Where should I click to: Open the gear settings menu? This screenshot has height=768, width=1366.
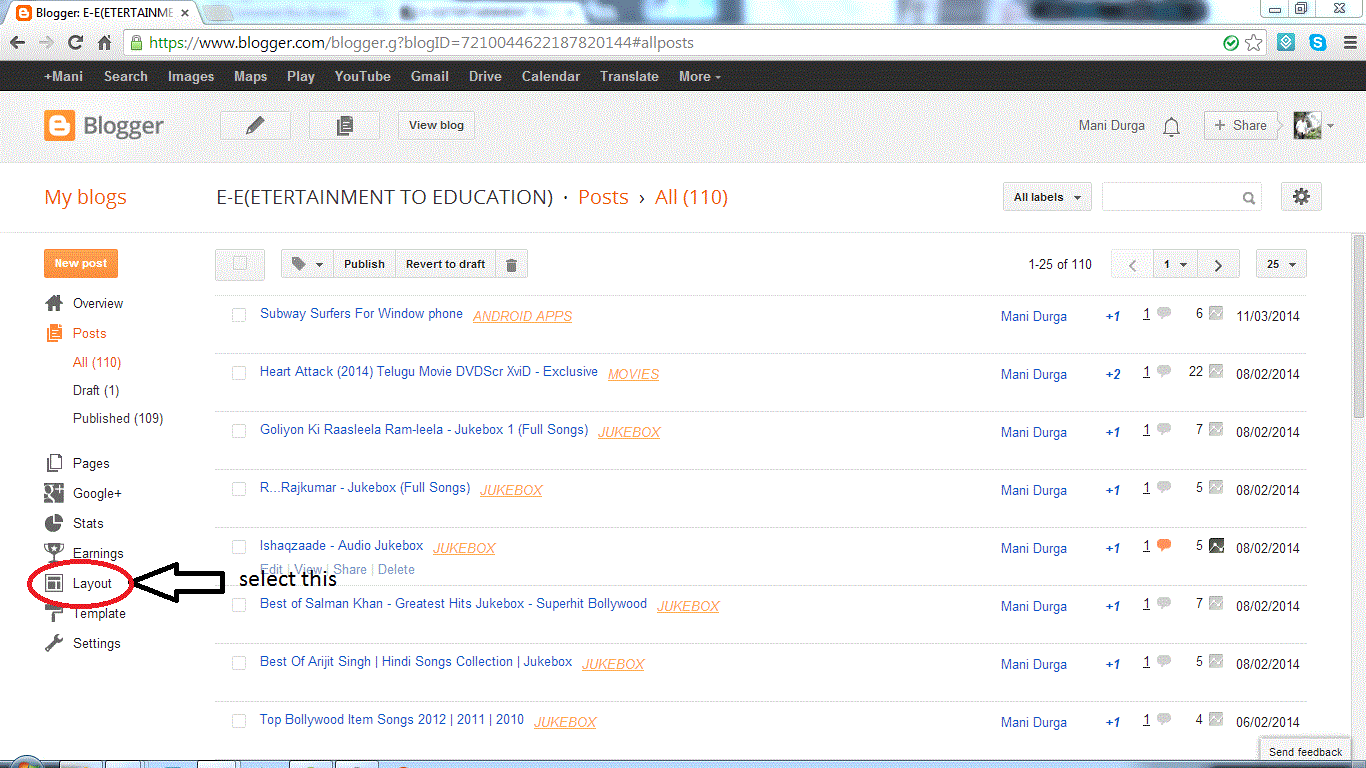click(x=1300, y=197)
